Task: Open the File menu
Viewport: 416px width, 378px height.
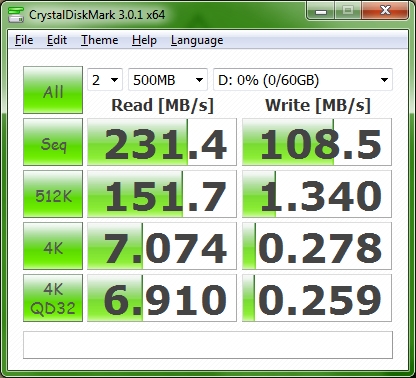Action: tap(24, 40)
